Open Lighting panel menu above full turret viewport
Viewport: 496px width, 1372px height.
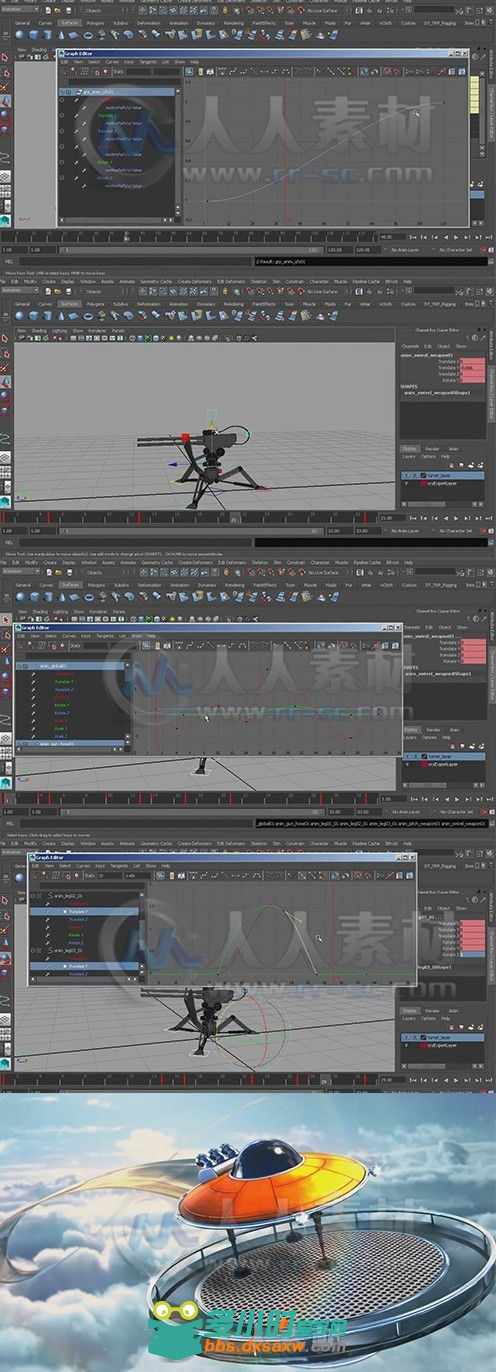point(59,329)
